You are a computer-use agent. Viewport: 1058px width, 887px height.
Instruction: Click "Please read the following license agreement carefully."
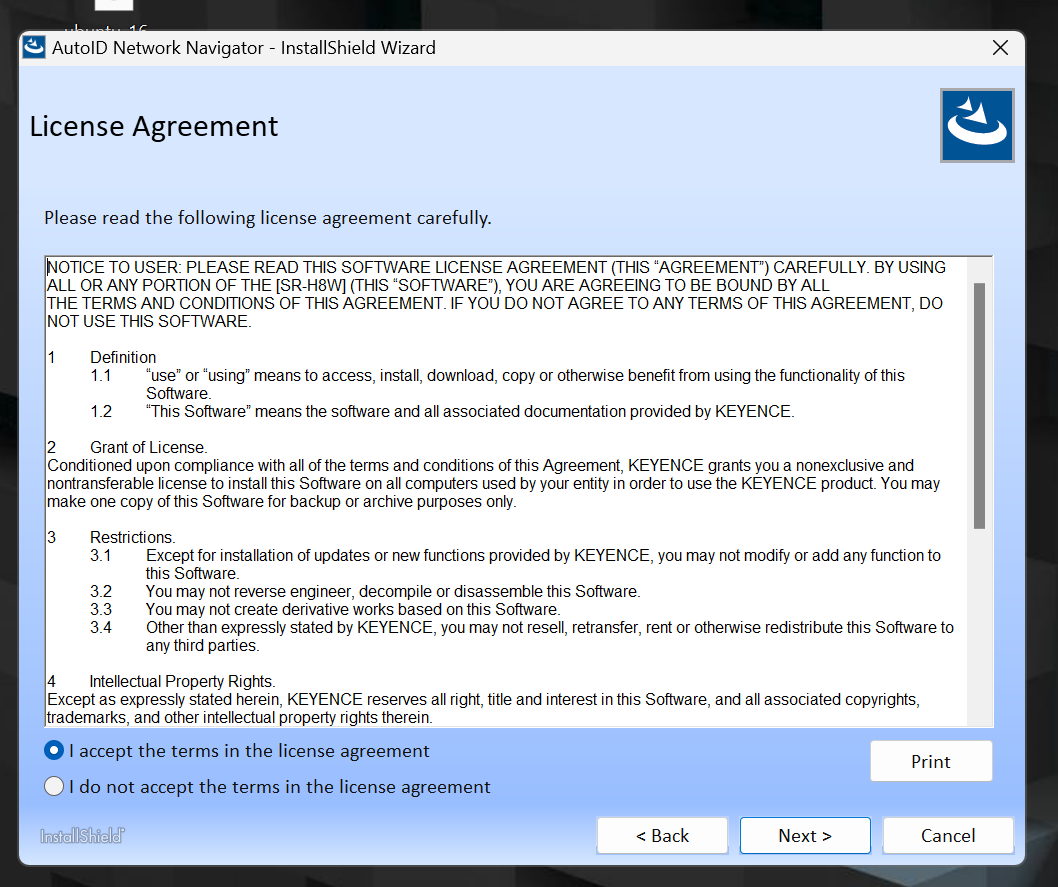(268, 218)
